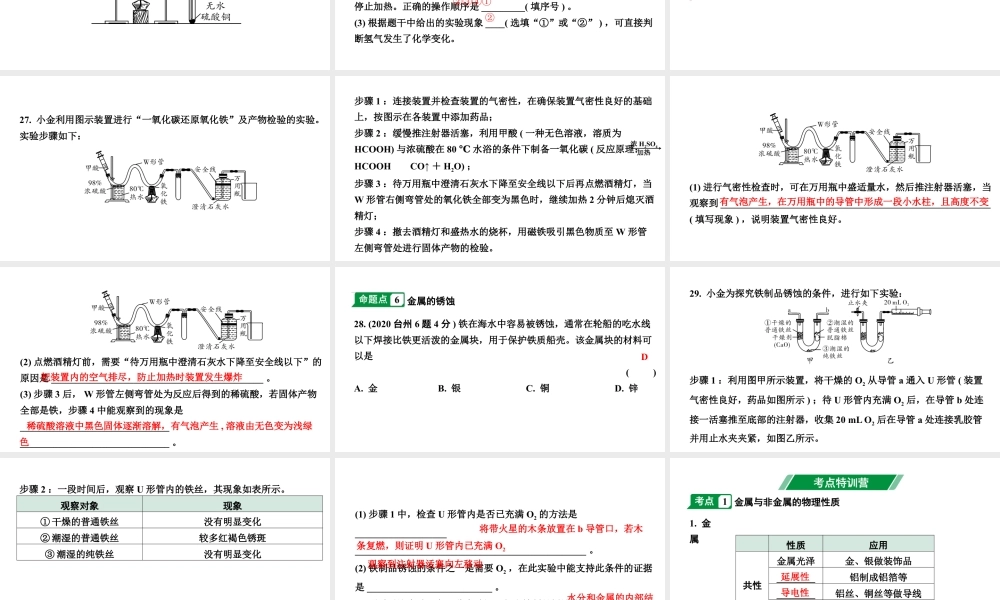This screenshot has width=1000, height=600.
Task: Click the red answer letter D in question 28
Action: pyautogui.click(x=645, y=357)
